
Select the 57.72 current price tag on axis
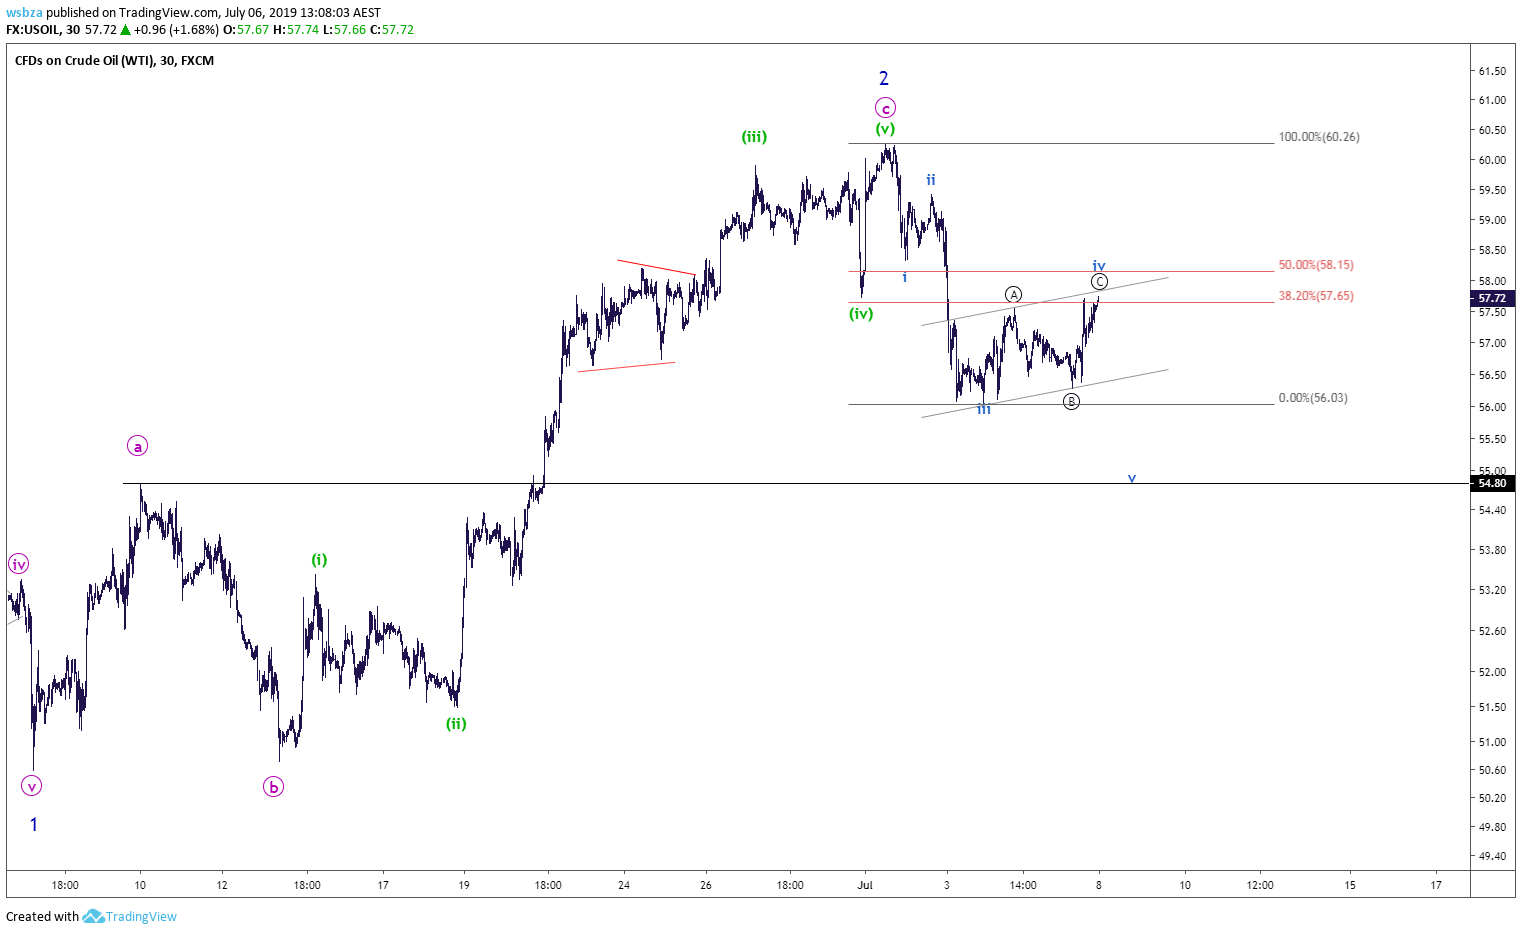click(1492, 298)
